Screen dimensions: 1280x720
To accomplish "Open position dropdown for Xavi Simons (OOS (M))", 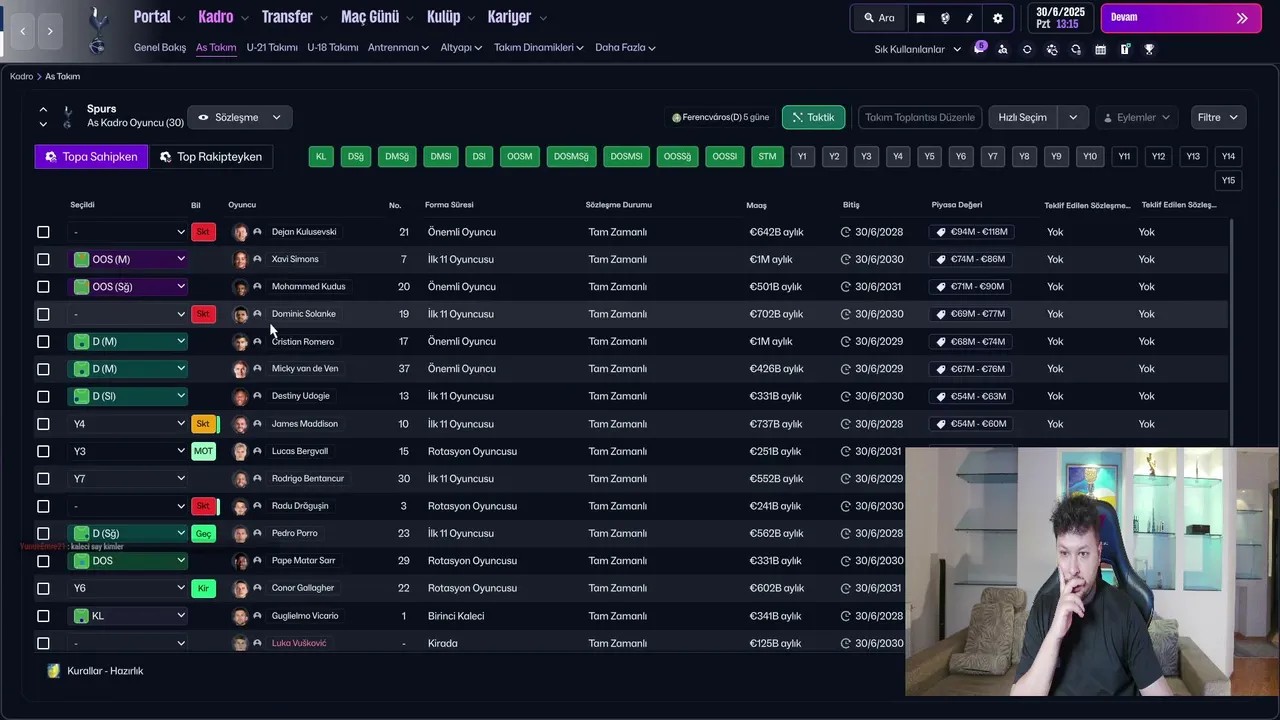I will tap(129, 259).
